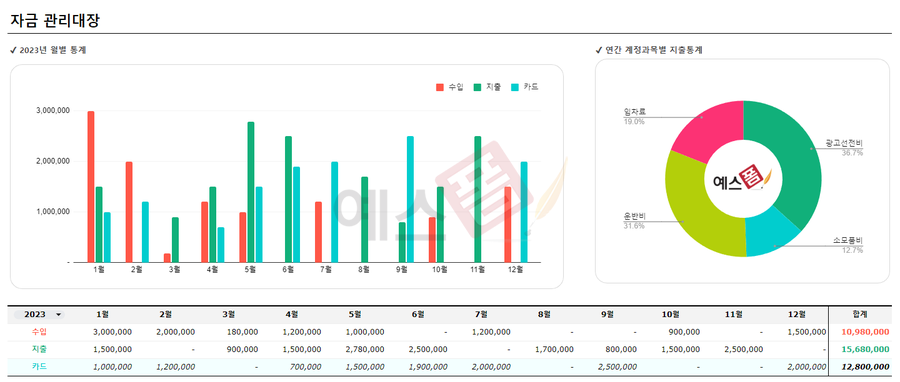Click the 31.6% label for 운반비
Viewport: 900px width, 382px height.
634,226
